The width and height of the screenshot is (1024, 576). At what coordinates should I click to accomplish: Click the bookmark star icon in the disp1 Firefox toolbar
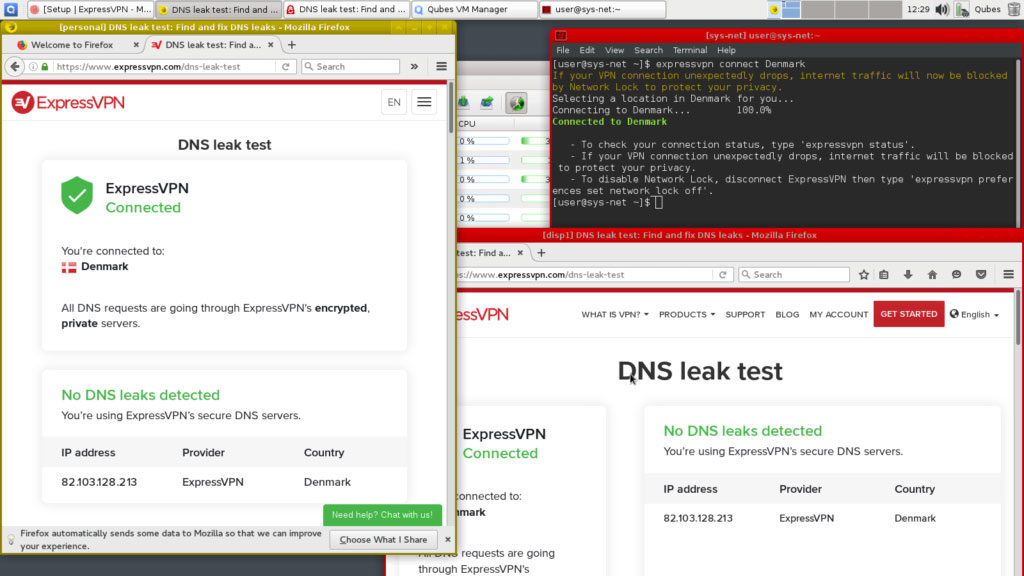pyautogui.click(x=864, y=275)
